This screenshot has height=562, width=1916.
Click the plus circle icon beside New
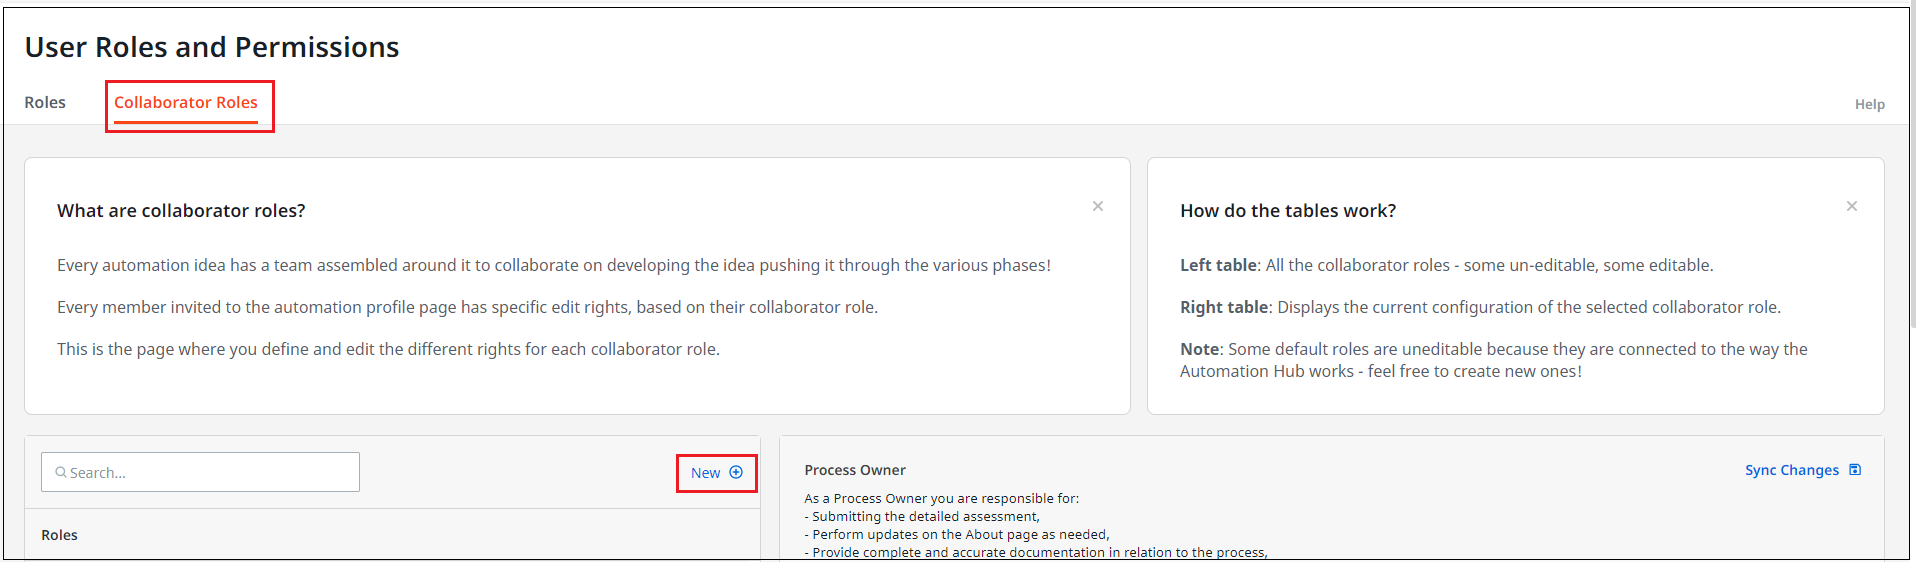[736, 472]
